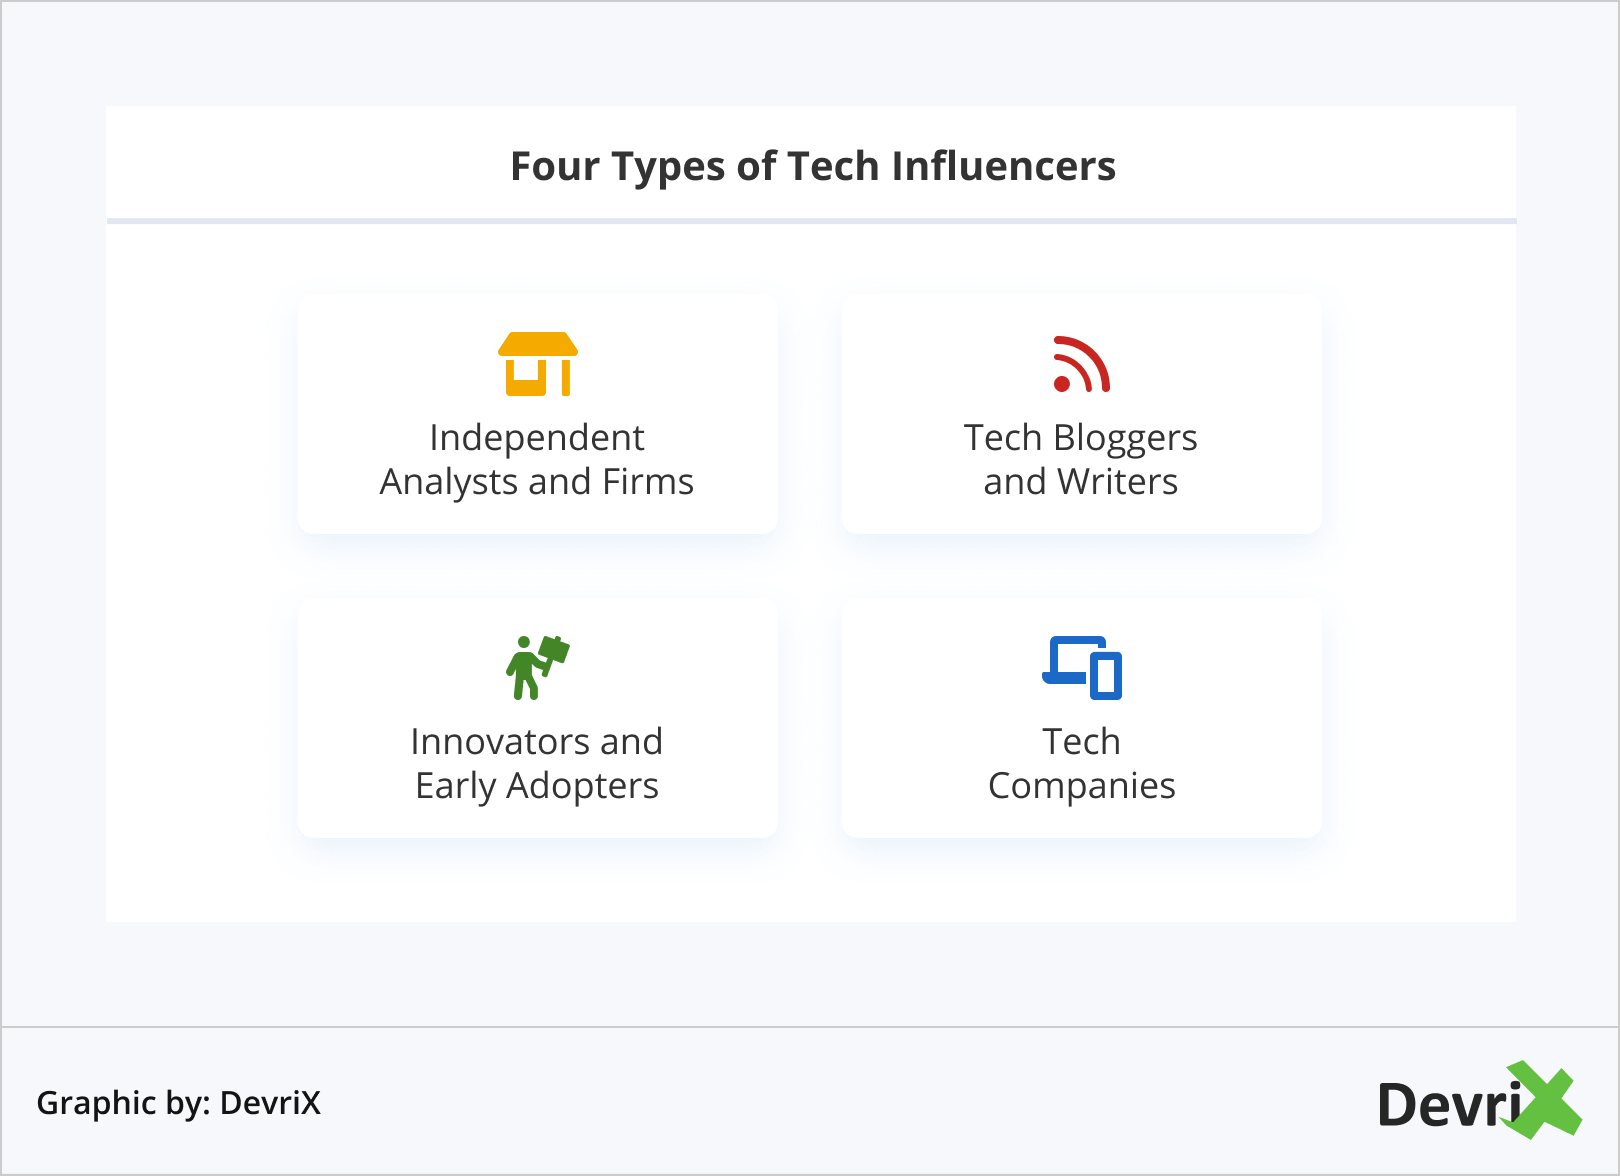Click the word 'Influencers' in the title
This screenshot has width=1620, height=1176.
[x=1003, y=166]
